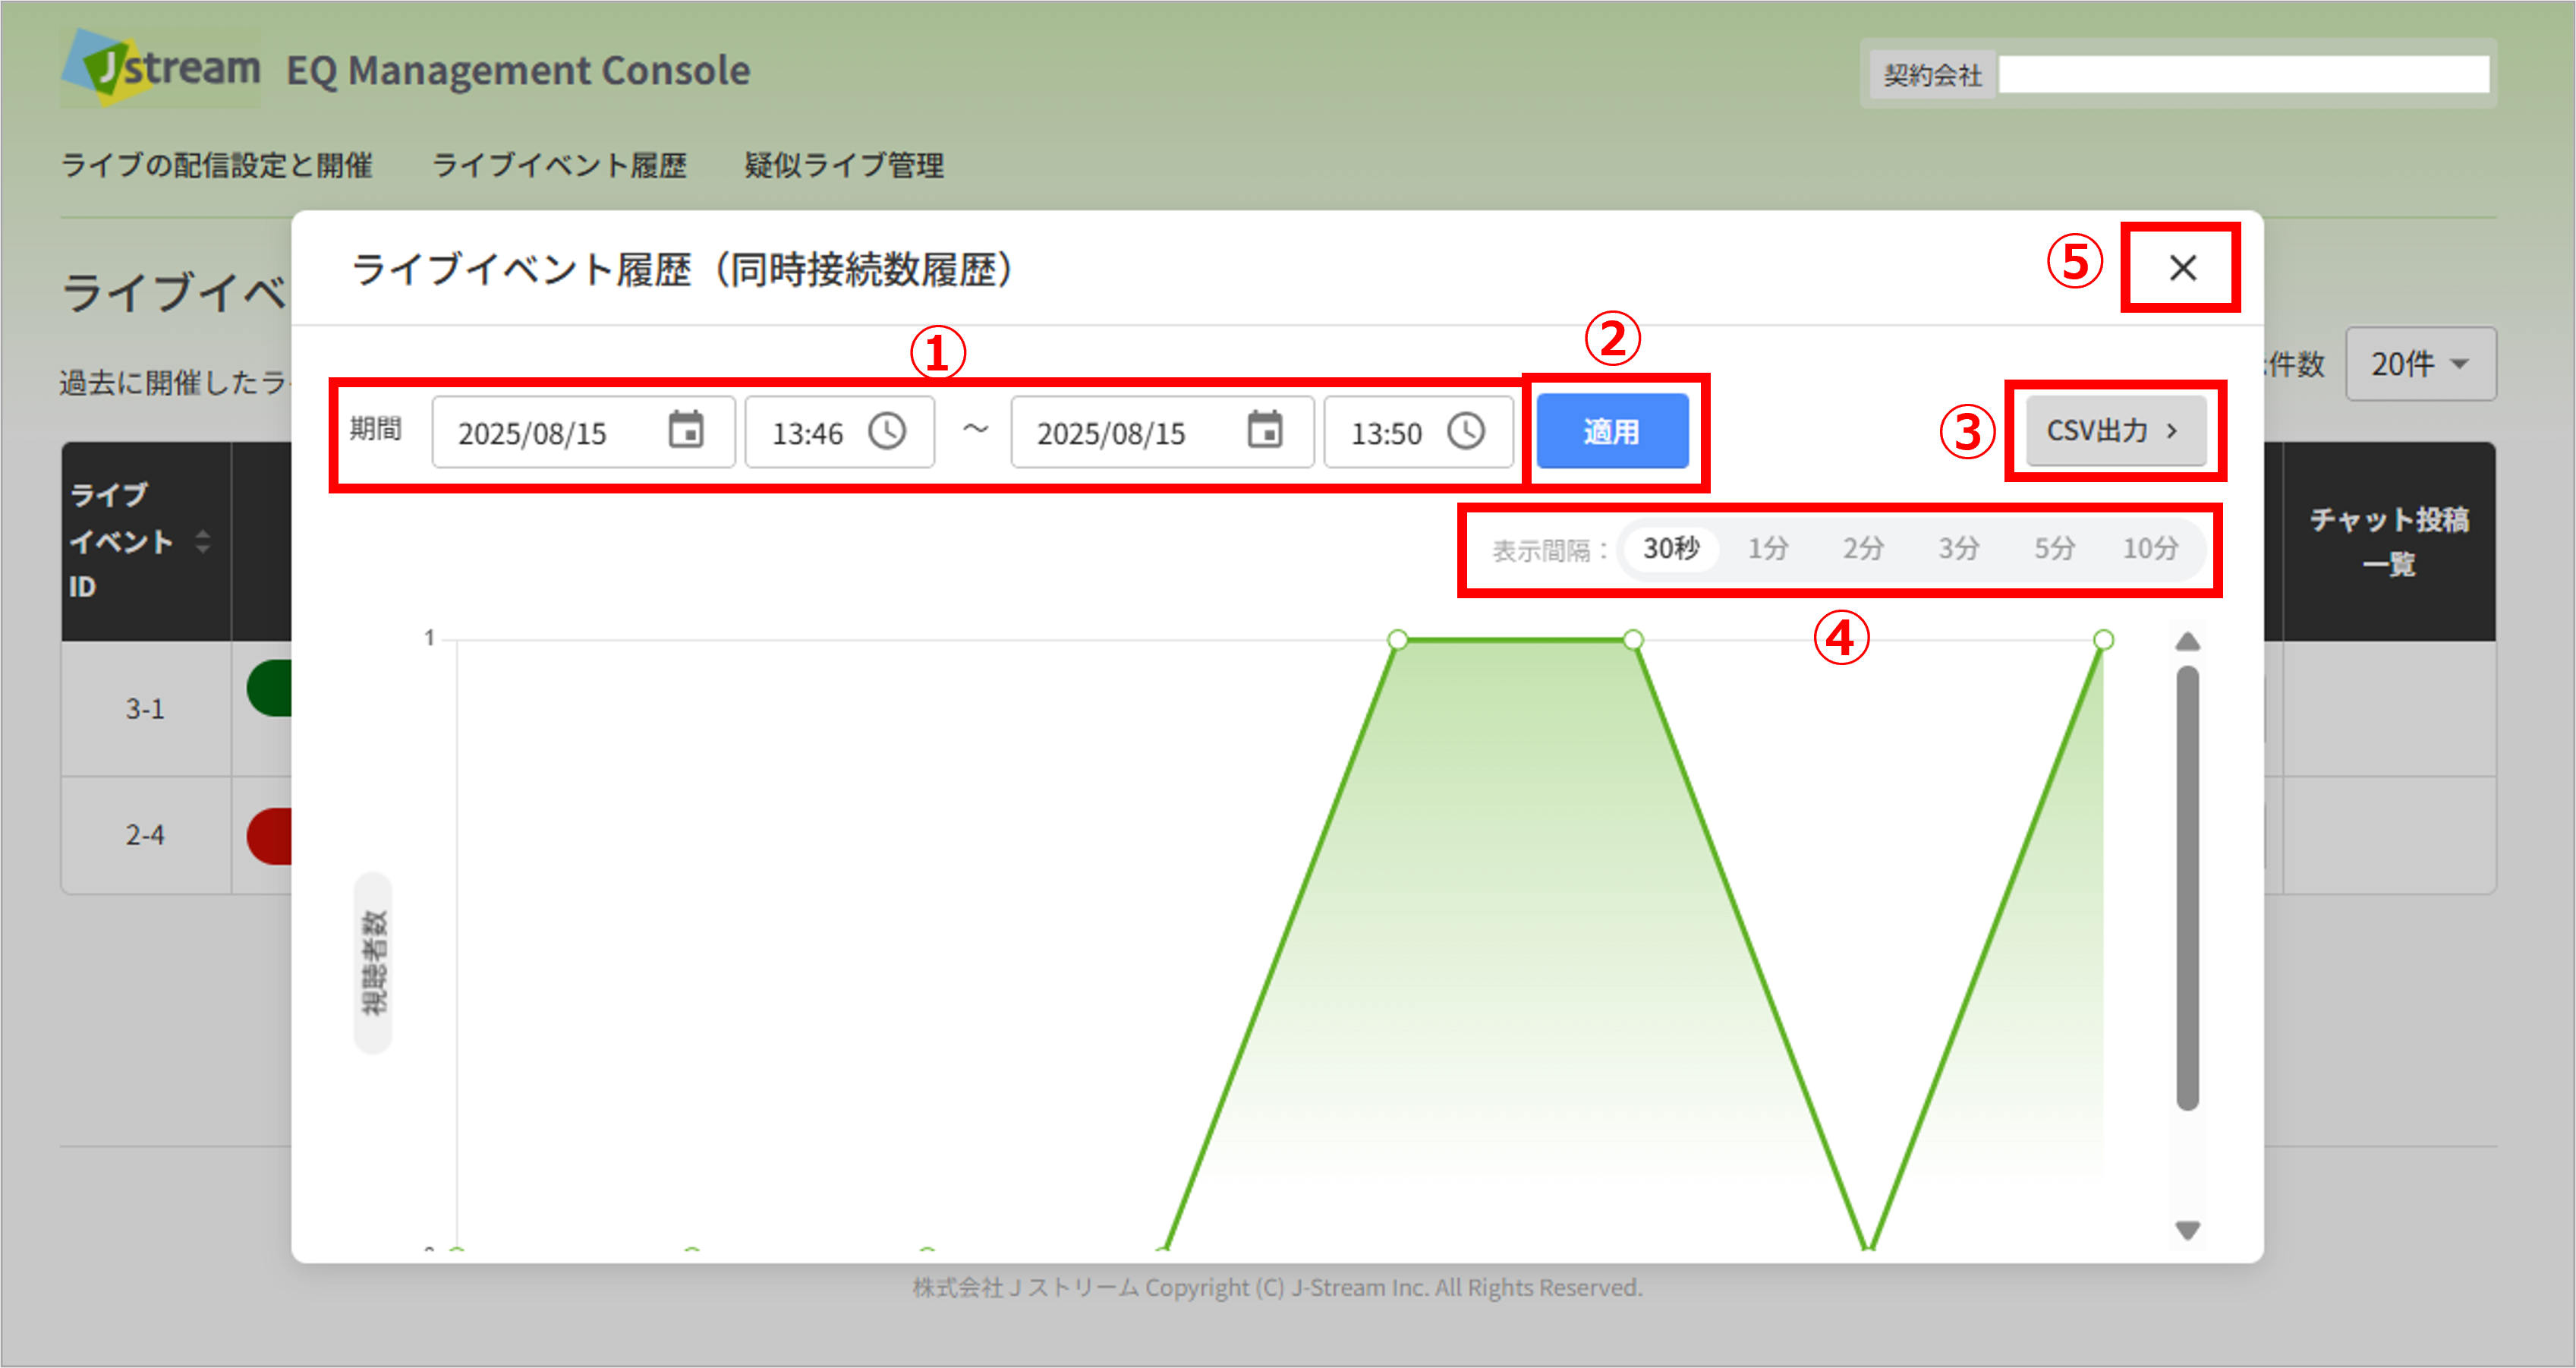2576x1368 pixels.
Task: Sort by the ライブイベントID column arrows
Action: coord(203,541)
